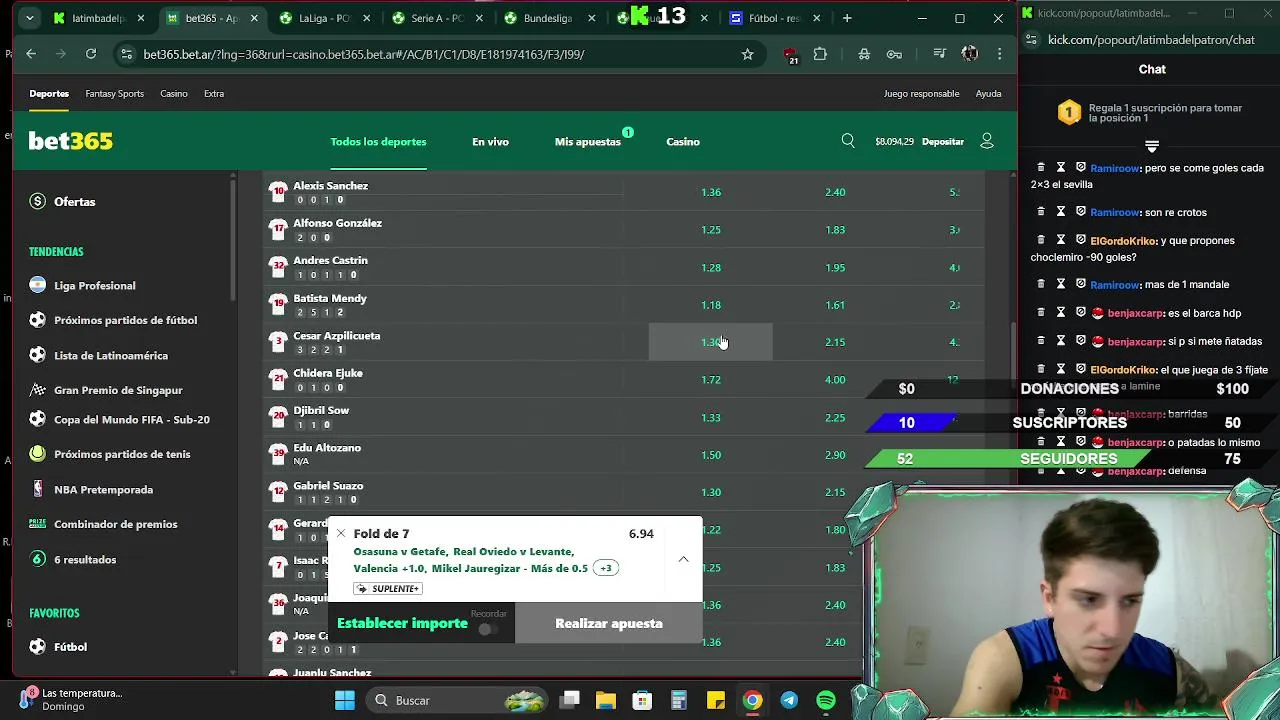Click the $8,094.29 balance
The height and width of the screenshot is (720, 1280).
894,142
